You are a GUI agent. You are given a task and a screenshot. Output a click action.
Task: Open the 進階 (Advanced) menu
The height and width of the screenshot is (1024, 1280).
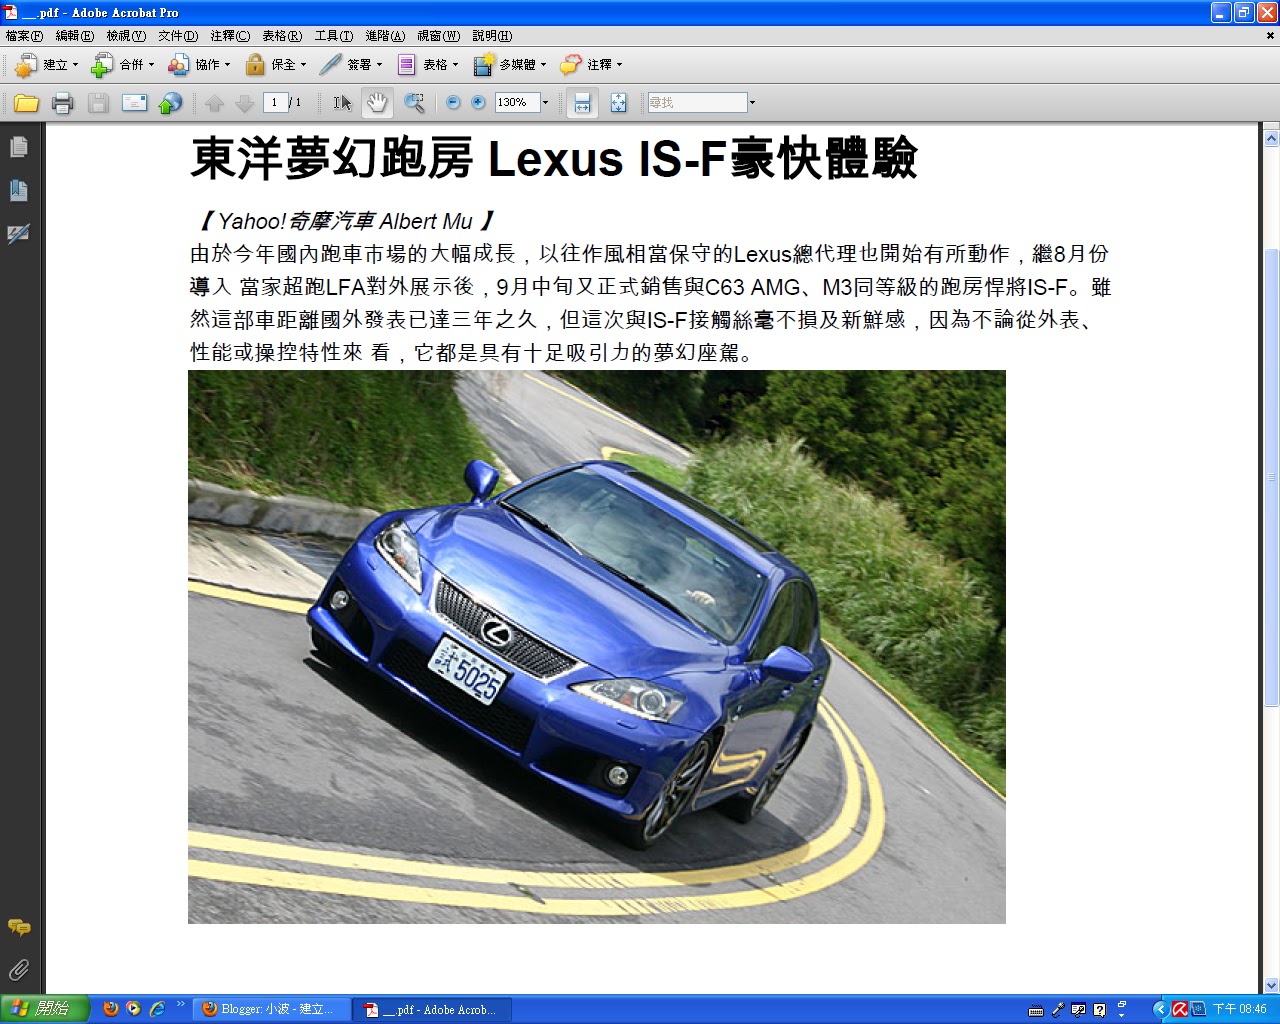(385, 36)
